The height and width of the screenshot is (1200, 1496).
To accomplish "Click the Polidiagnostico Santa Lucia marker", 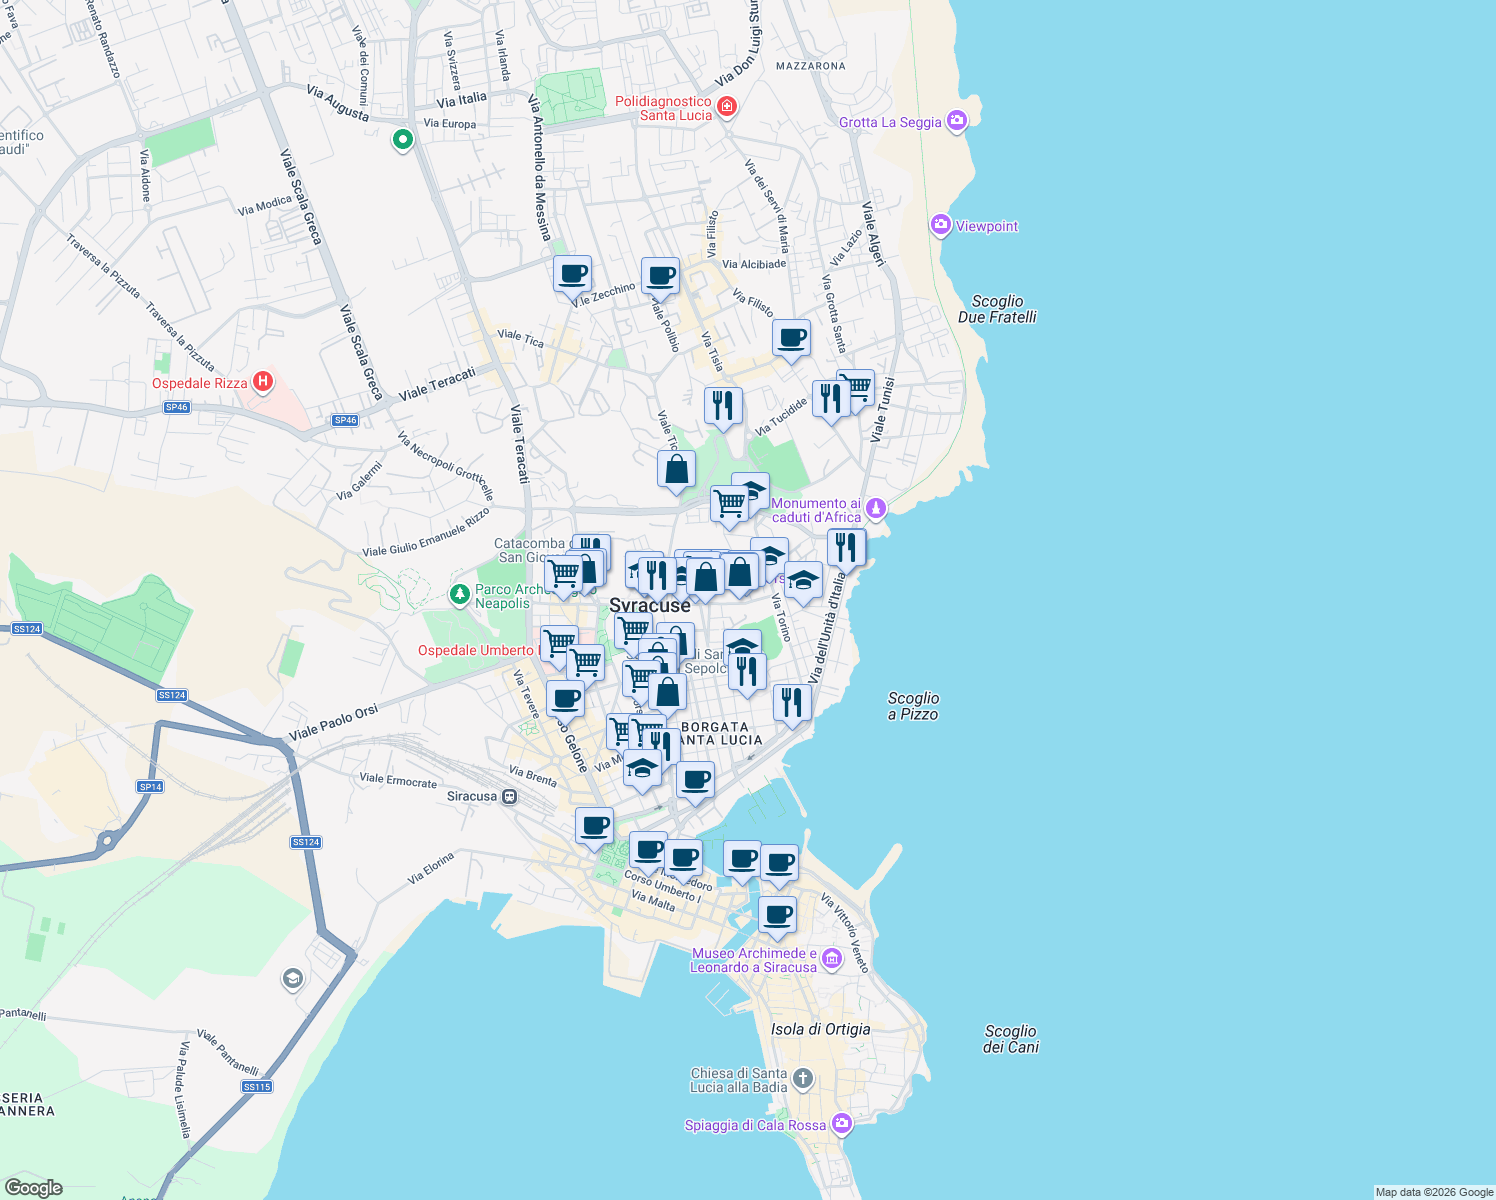I will (727, 105).
